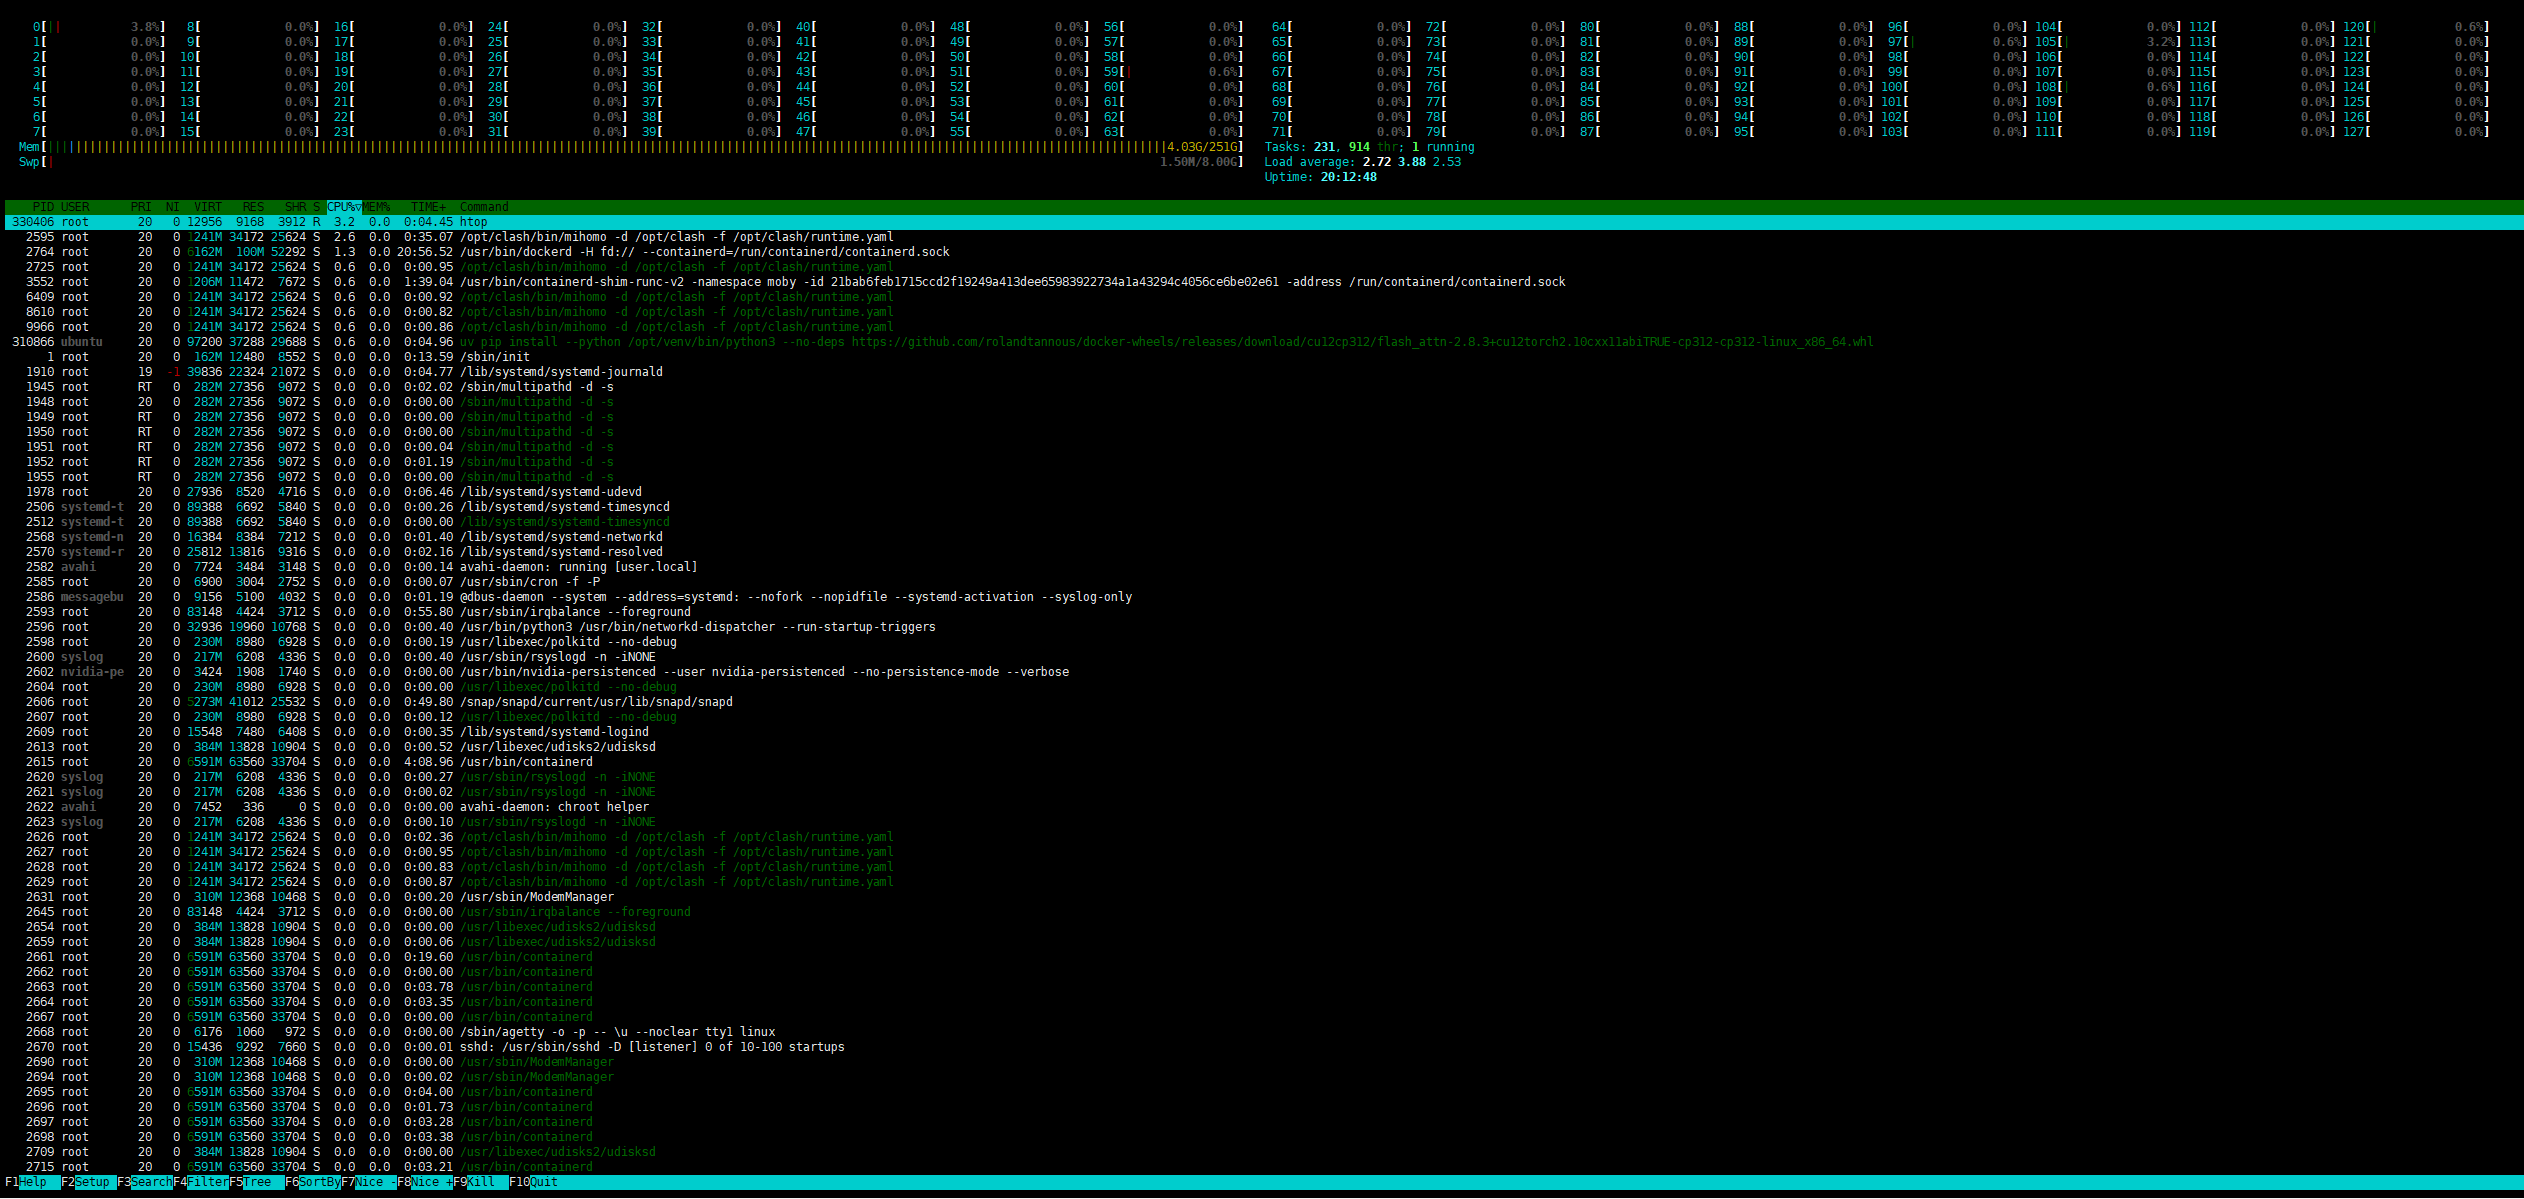This screenshot has height=1199, width=2524.
Task: Select the /sbin/init process row
Action: pyautogui.click(x=1262, y=357)
